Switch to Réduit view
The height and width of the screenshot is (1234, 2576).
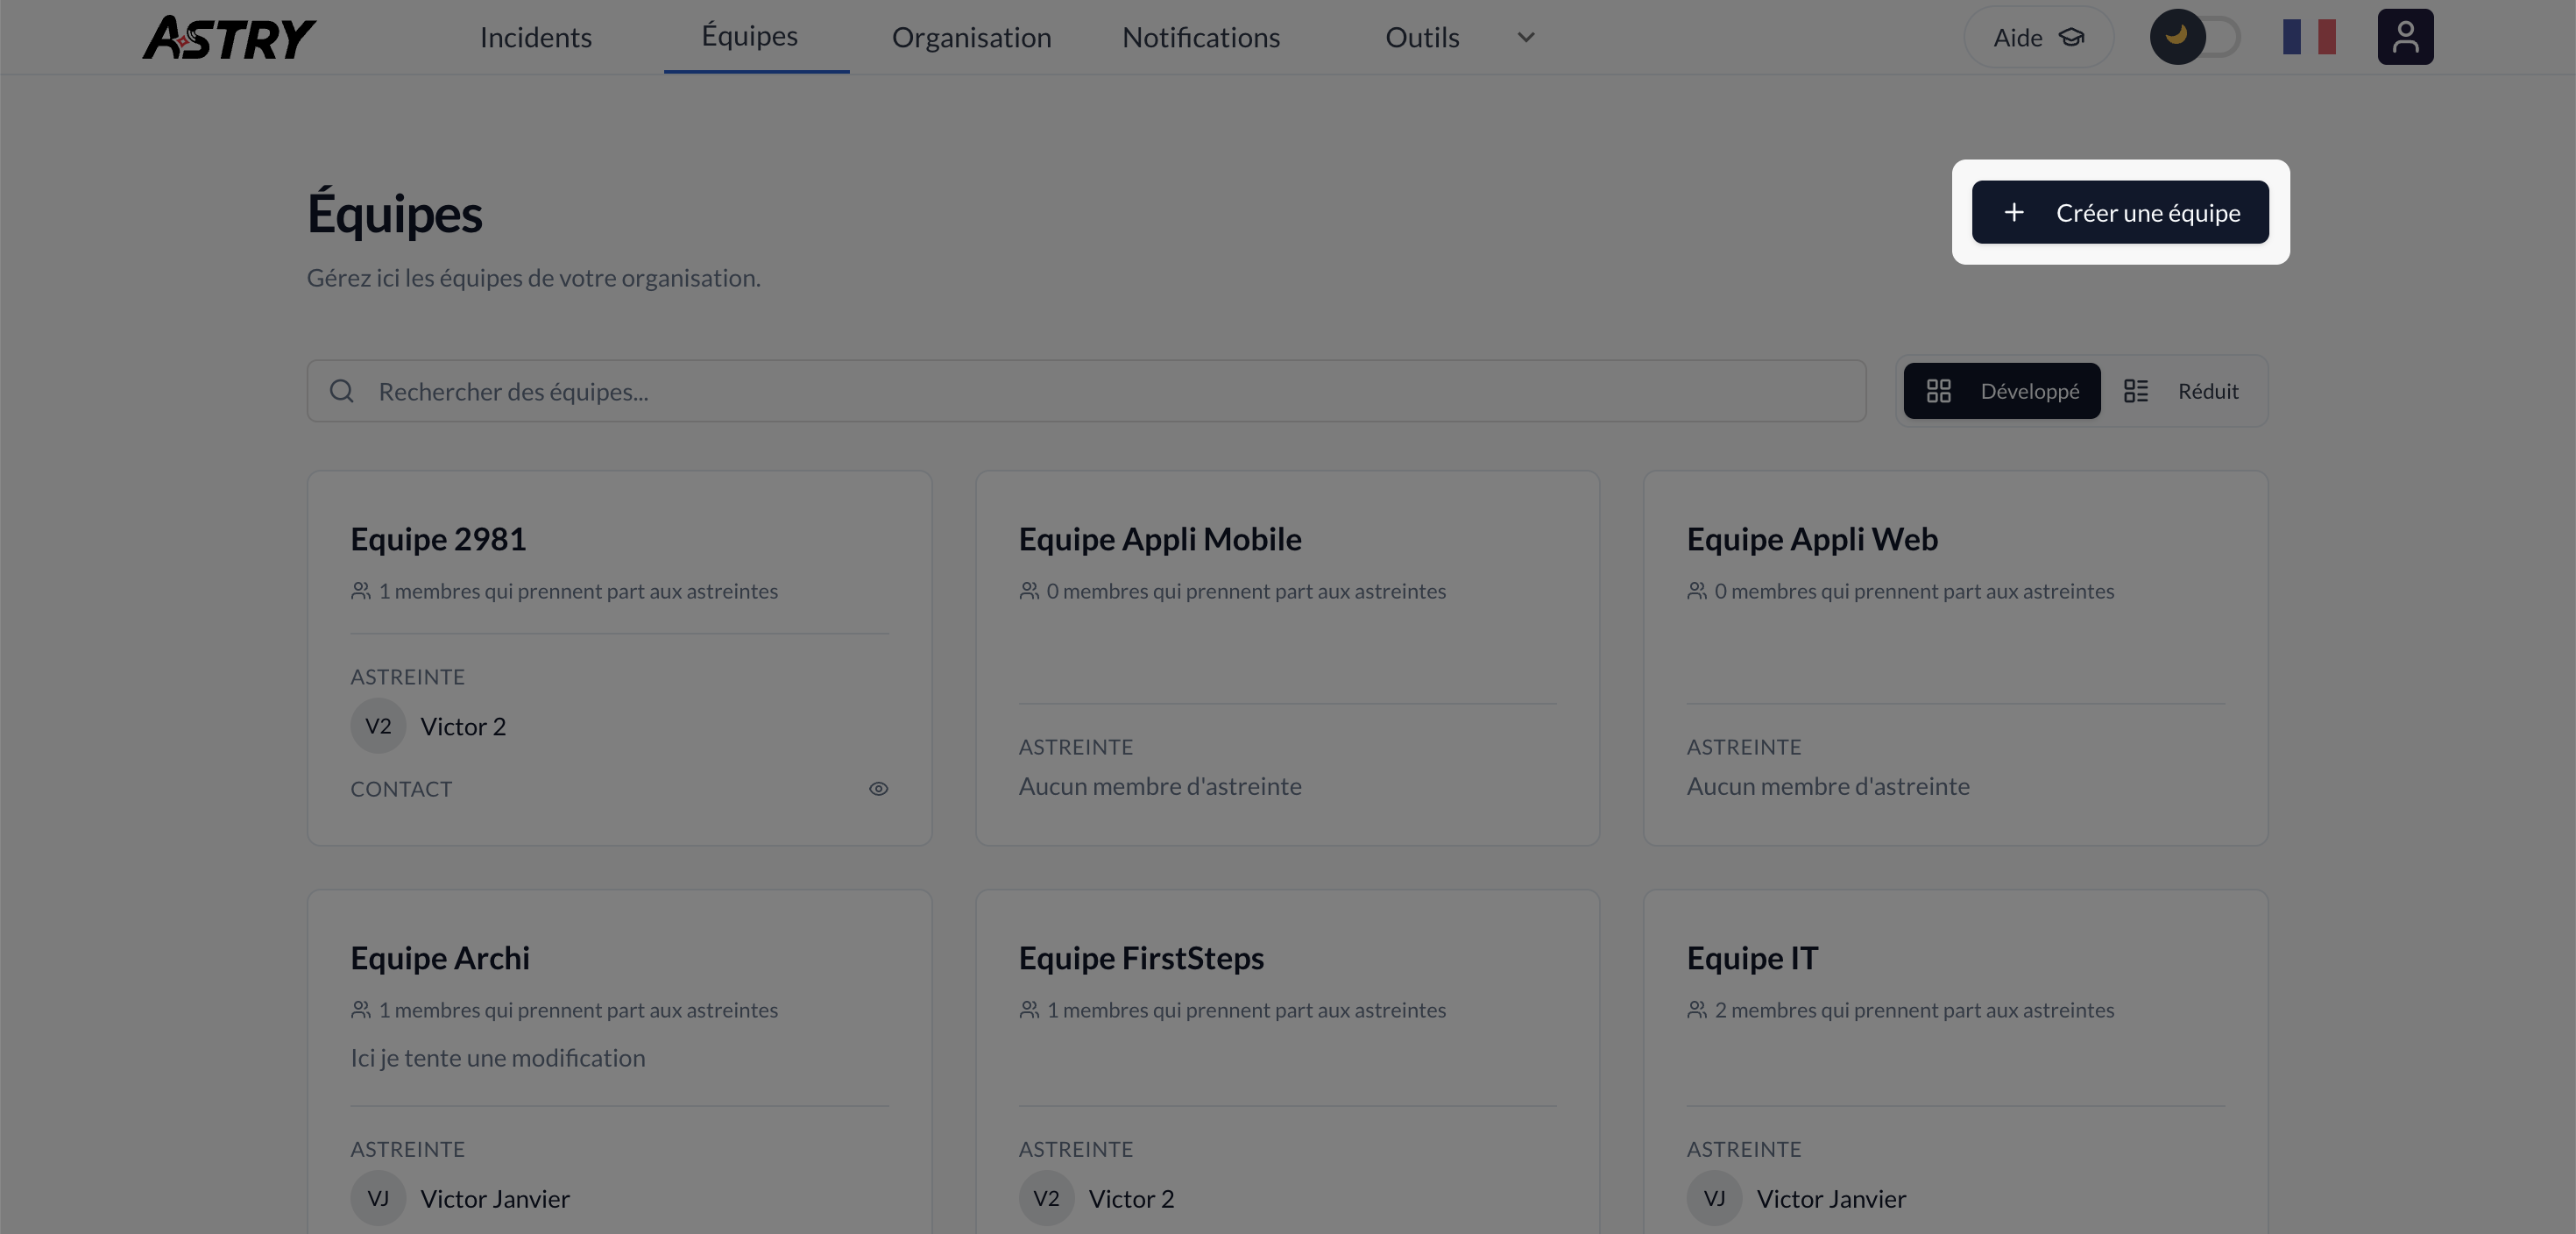pyautogui.click(x=2182, y=391)
